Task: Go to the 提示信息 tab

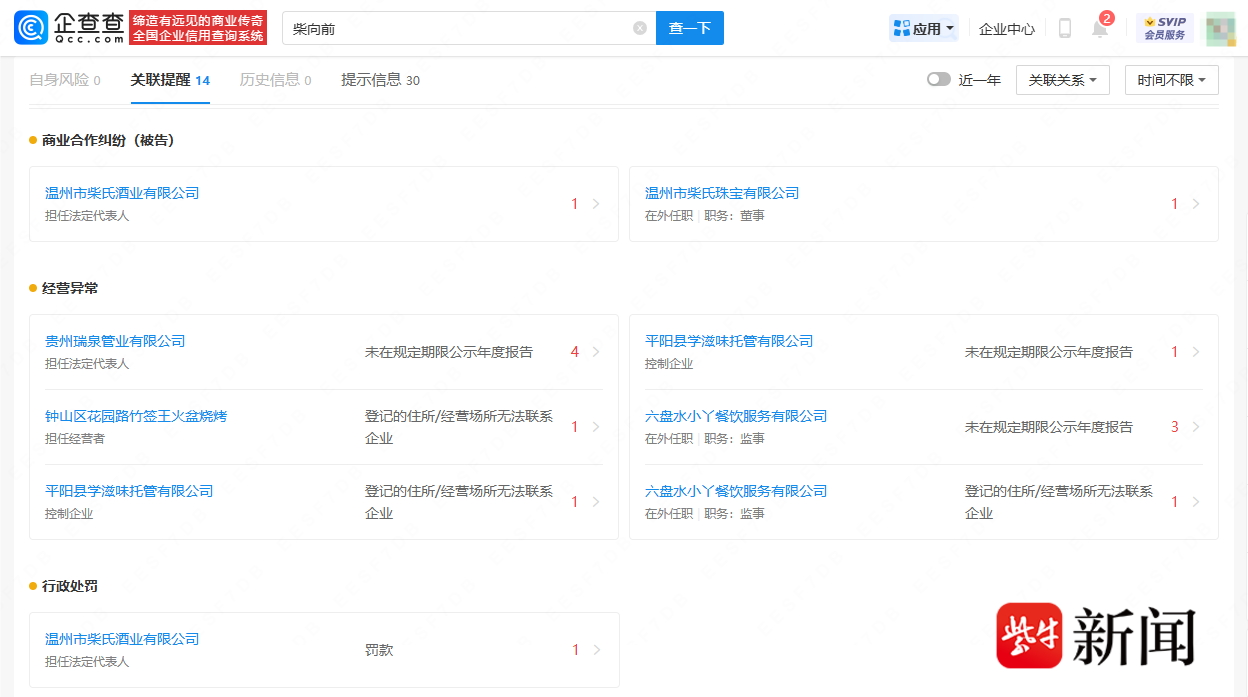Action: click(x=380, y=80)
